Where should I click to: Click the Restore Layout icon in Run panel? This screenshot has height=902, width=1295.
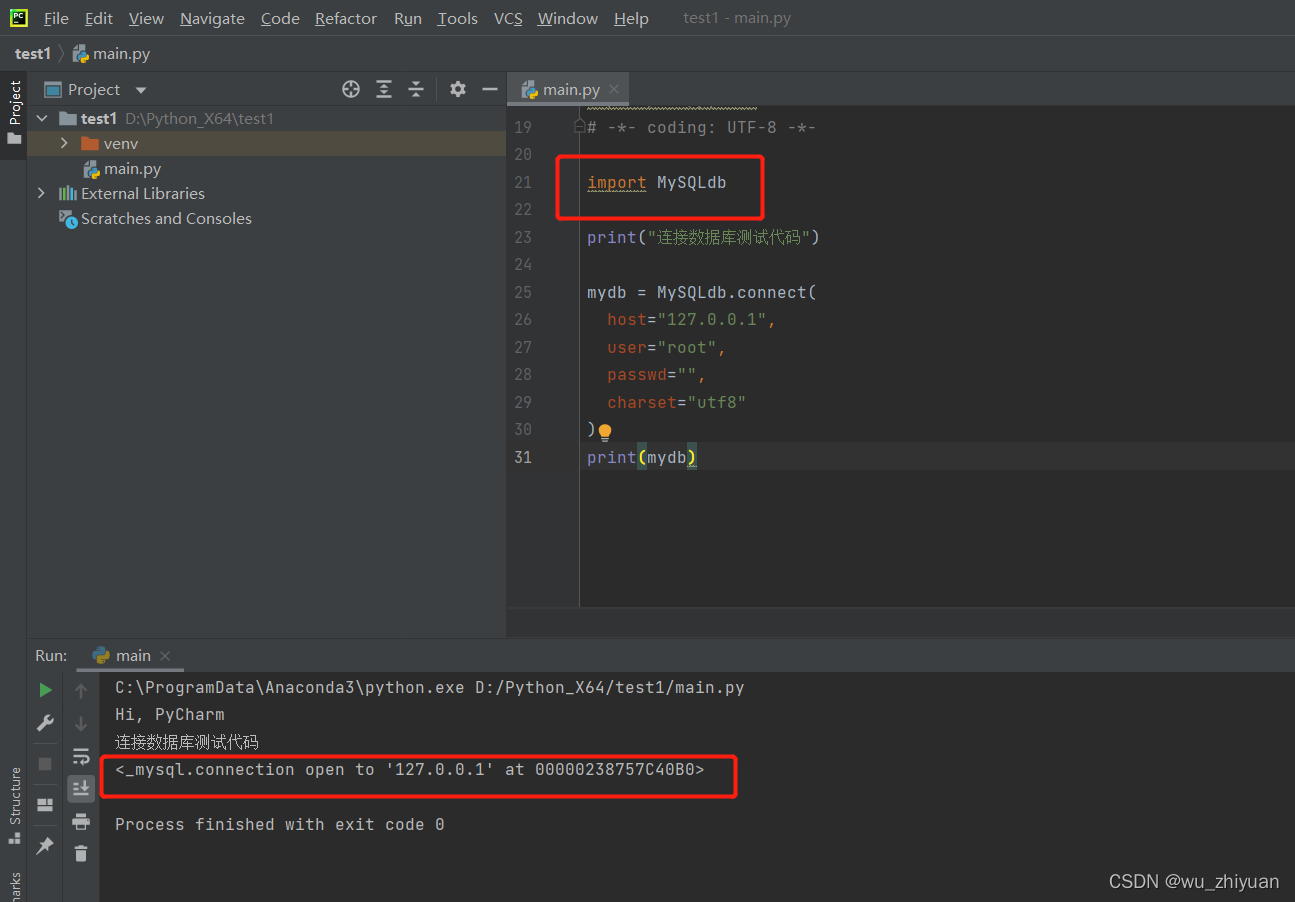pyautogui.click(x=45, y=804)
